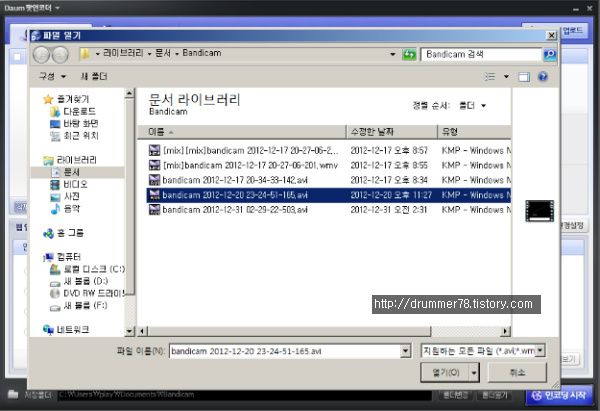Viewport: 600px width, 411px height.
Task: Open the file type filter dropdown
Action: [540, 350]
